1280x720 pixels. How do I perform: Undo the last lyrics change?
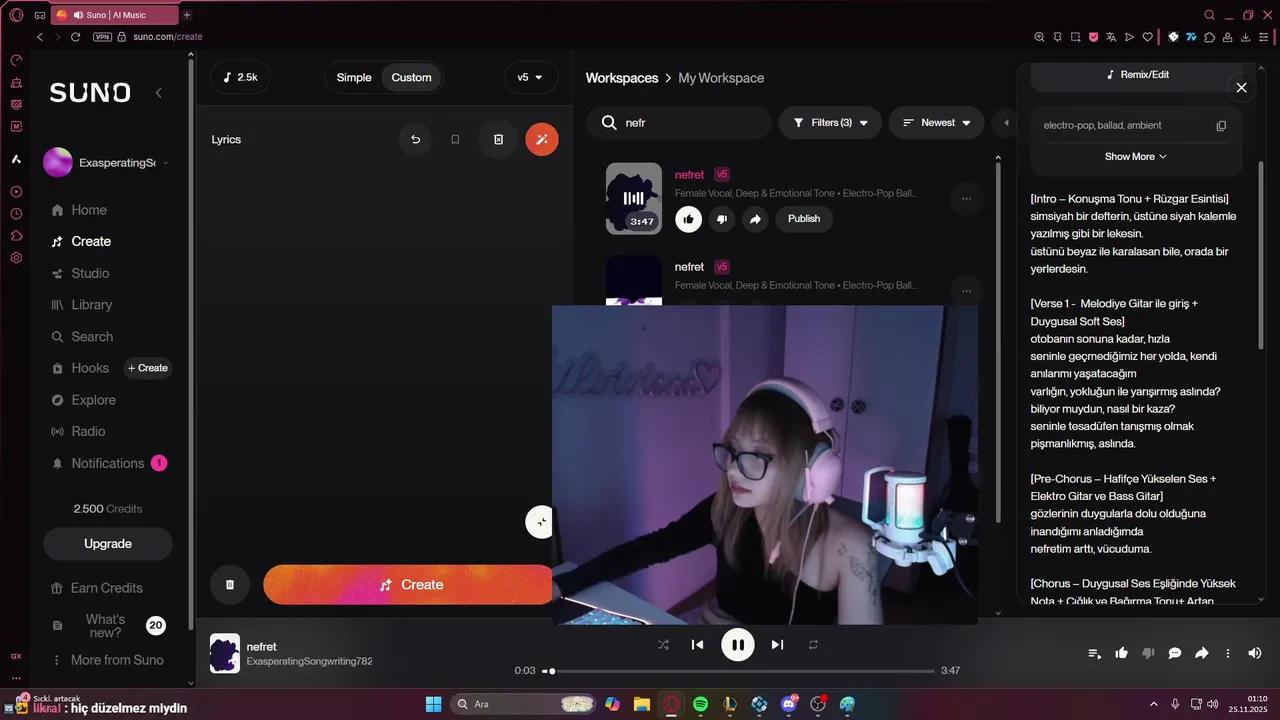[x=416, y=139]
